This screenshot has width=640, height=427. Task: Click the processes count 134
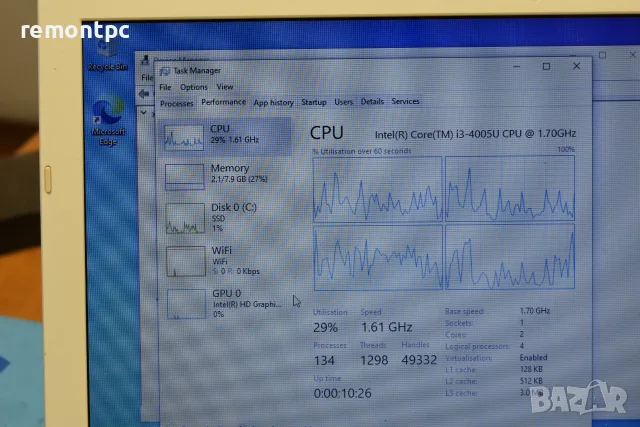pos(324,360)
